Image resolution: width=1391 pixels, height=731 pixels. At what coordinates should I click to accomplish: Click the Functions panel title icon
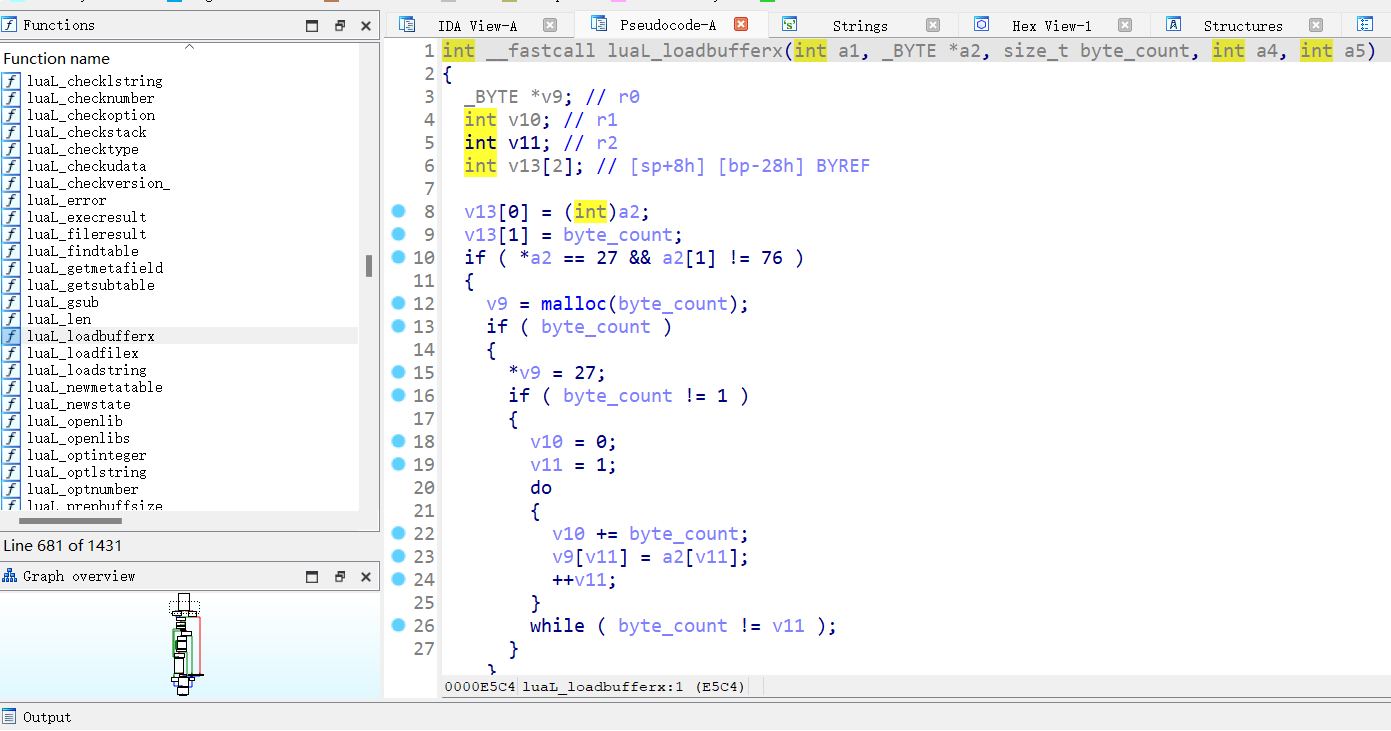(10, 25)
